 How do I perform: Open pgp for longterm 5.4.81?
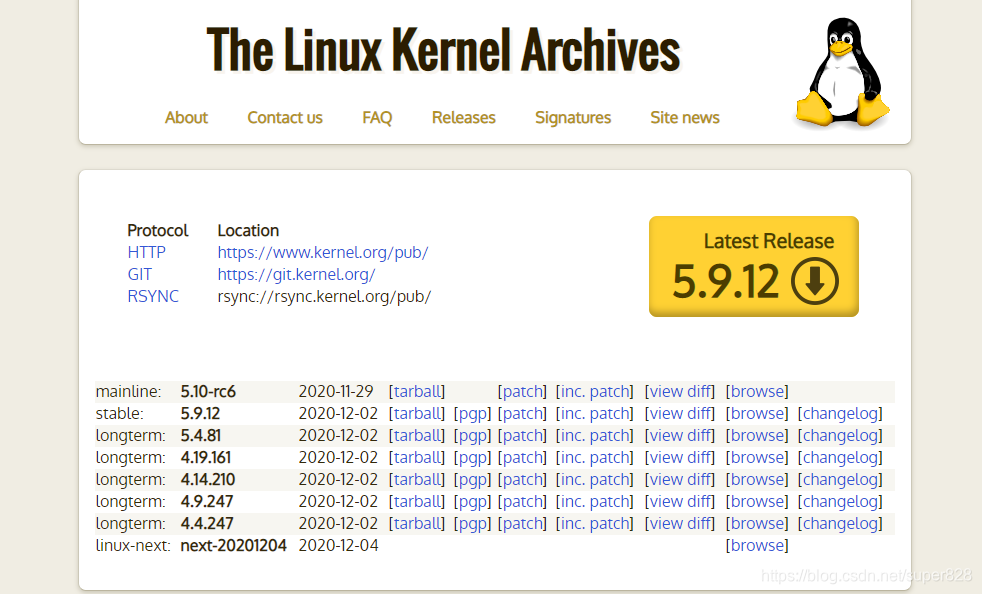472,435
